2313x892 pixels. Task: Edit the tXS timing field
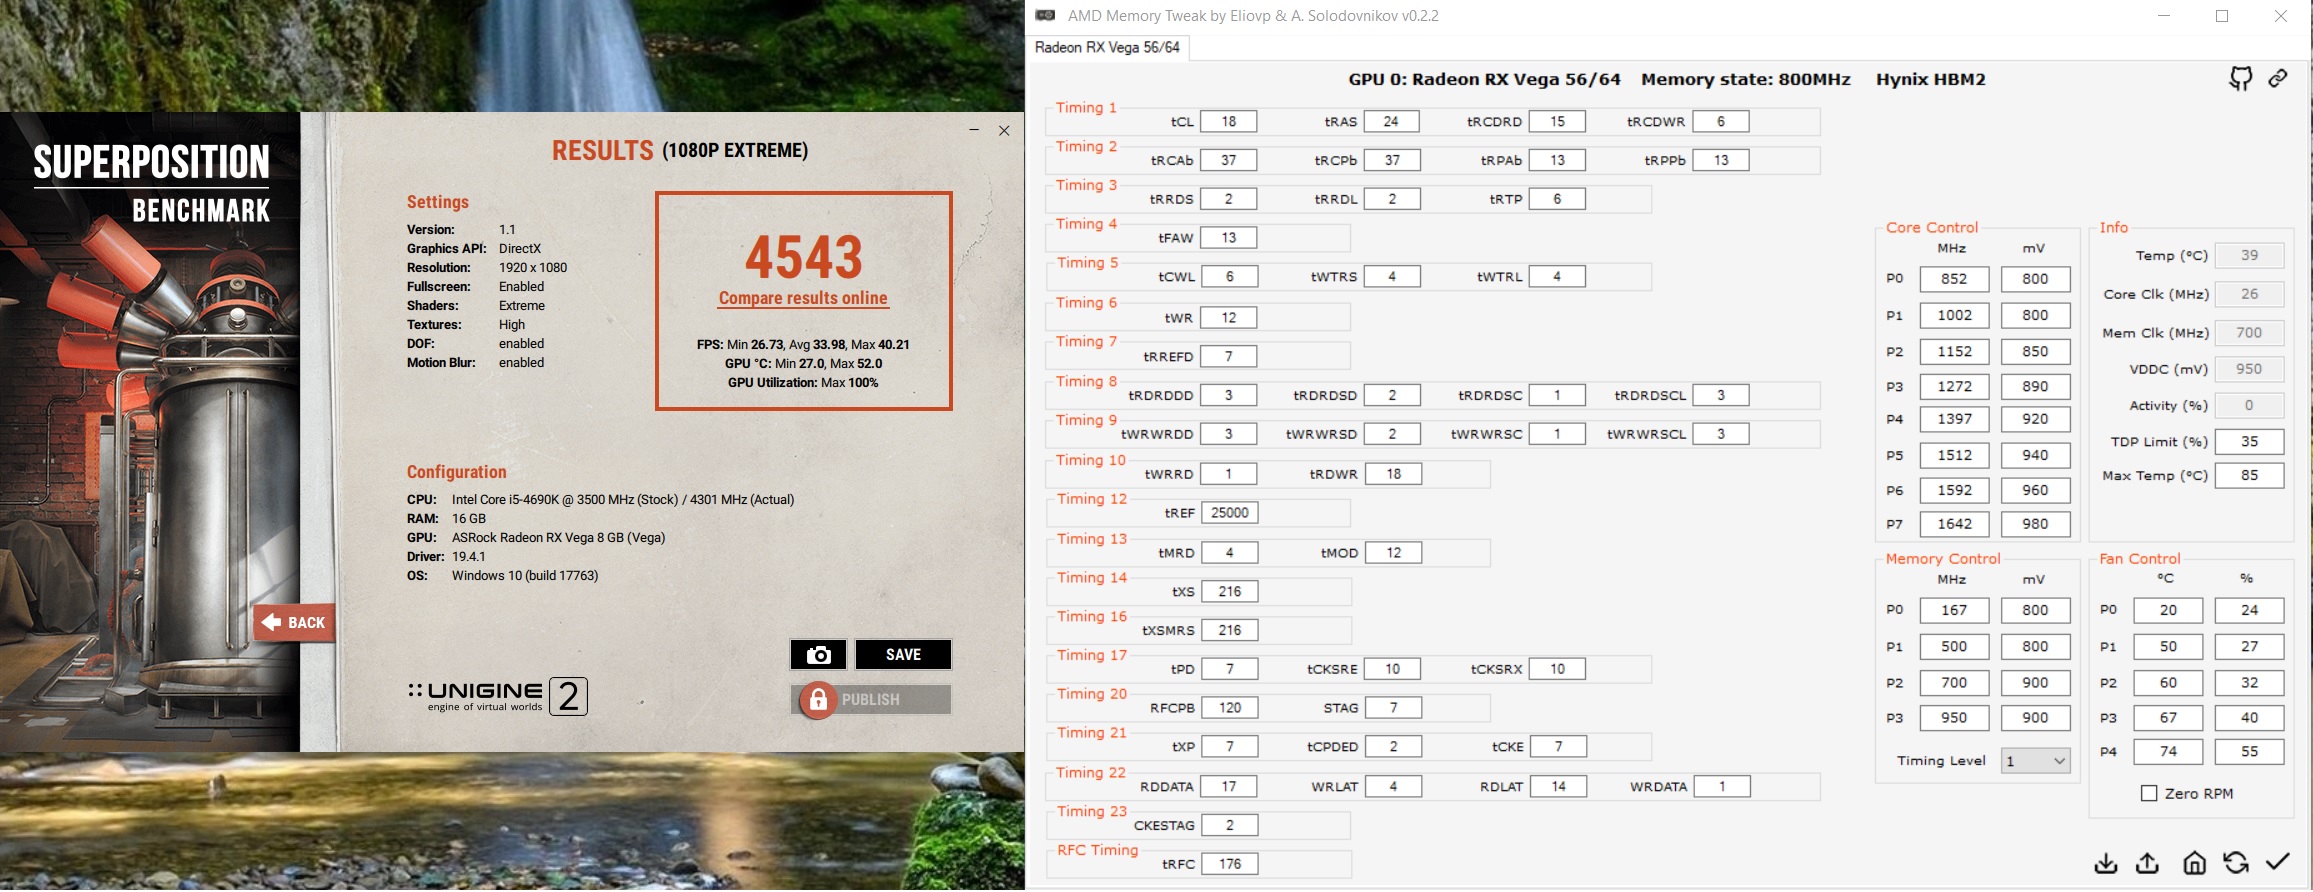click(1229, 592)
